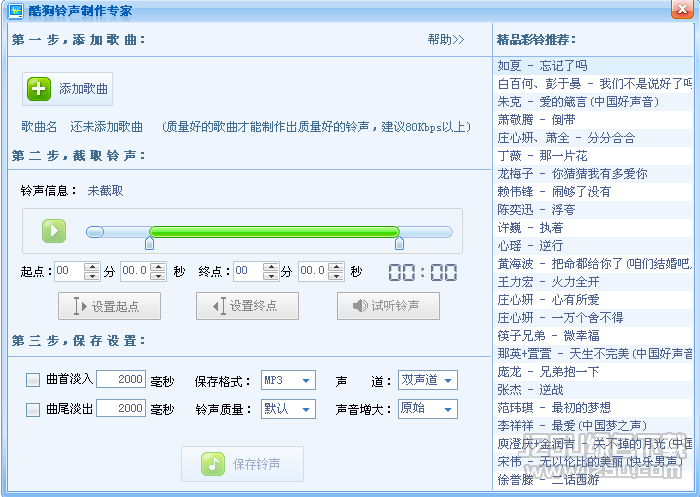Screen dimensions: 700x497
Task: Decrease 起点 minutes with down arrow
Action: (x=92, y=276)
